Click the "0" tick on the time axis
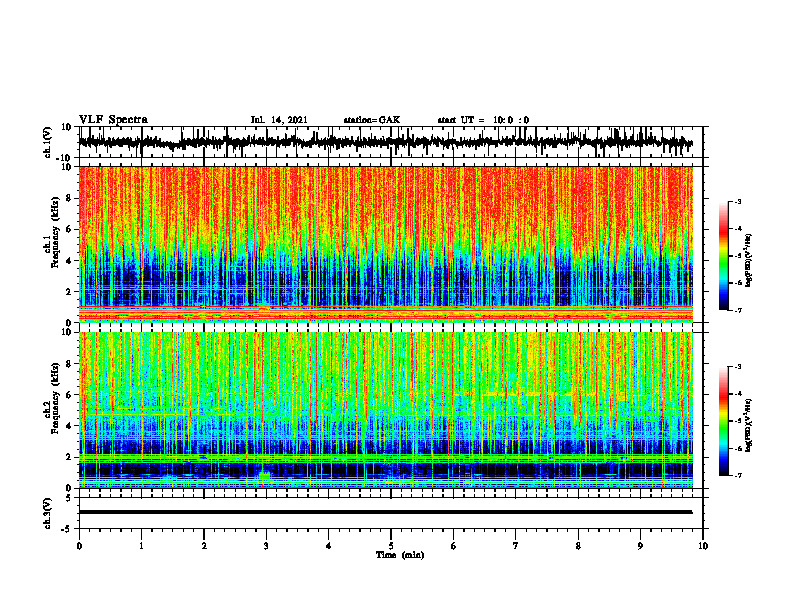 pos(79,546)
